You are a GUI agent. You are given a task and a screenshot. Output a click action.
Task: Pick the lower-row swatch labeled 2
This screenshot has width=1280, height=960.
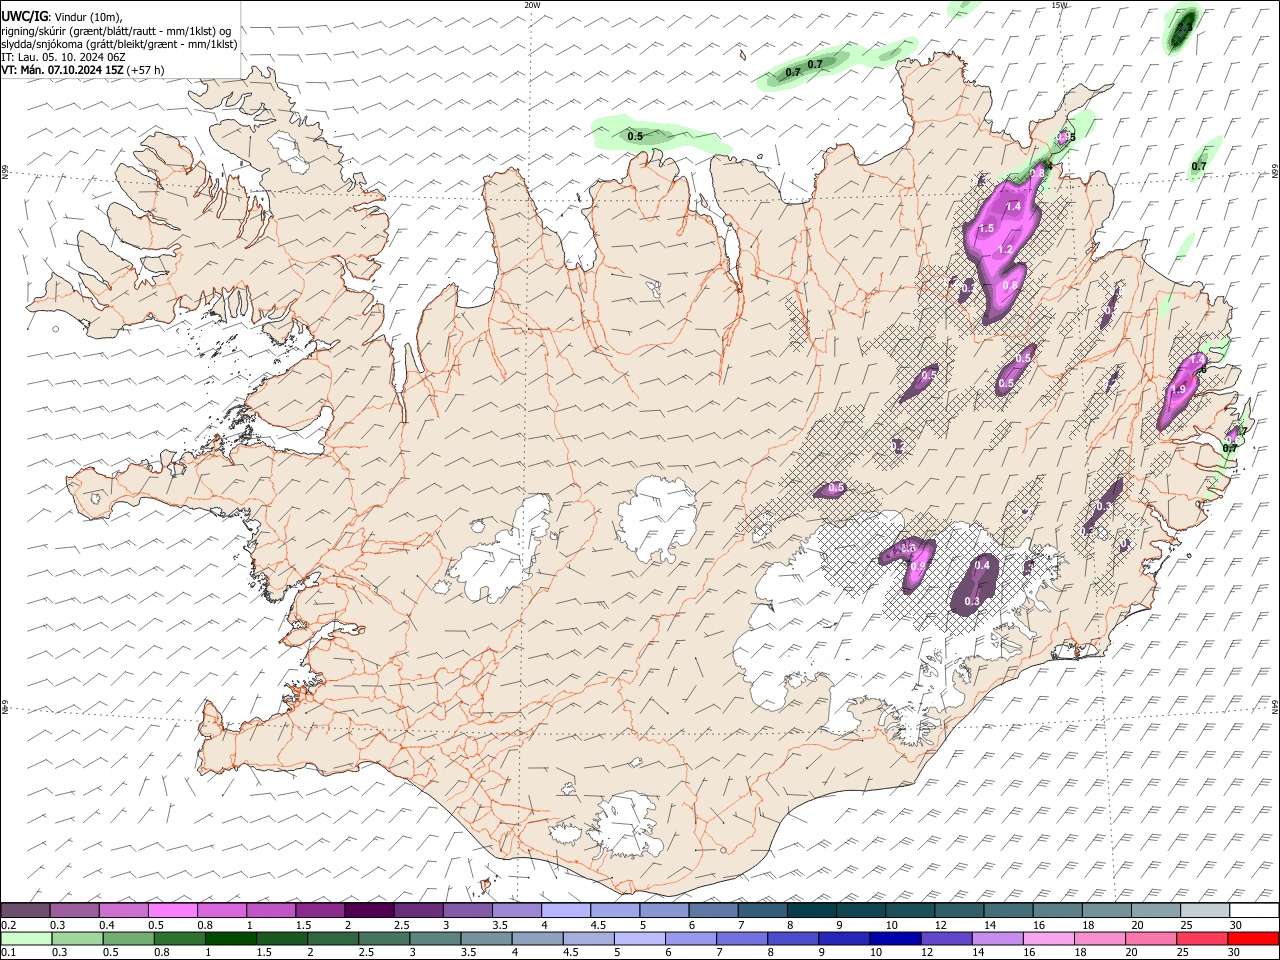click(x=333, y=938)
